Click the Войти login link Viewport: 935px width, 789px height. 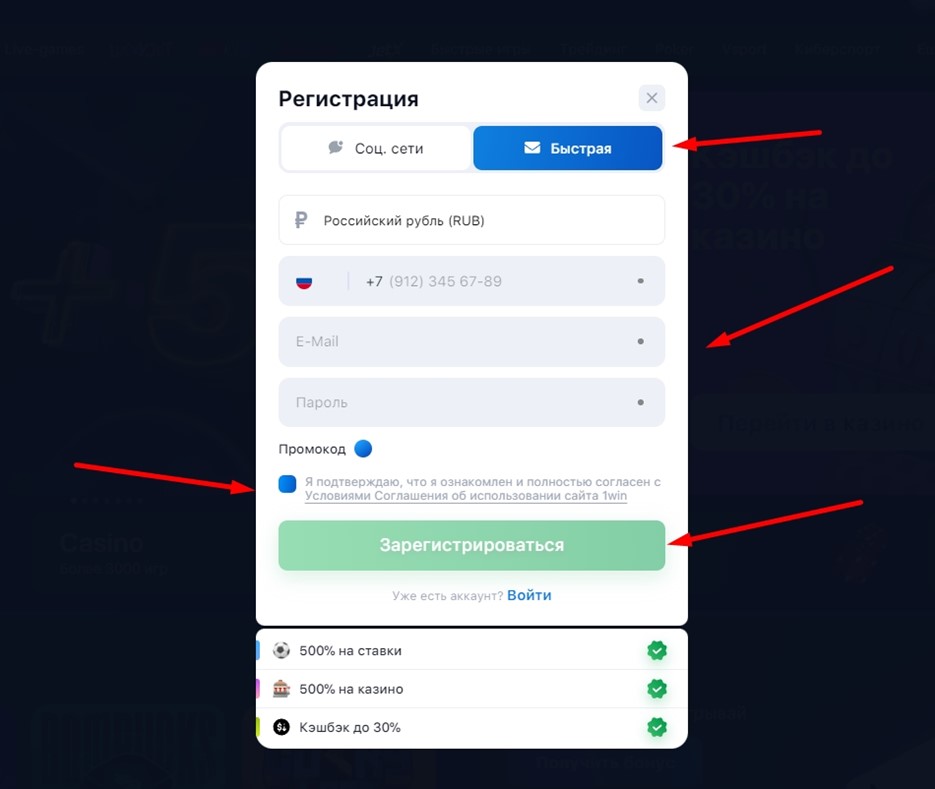point(530,595)
